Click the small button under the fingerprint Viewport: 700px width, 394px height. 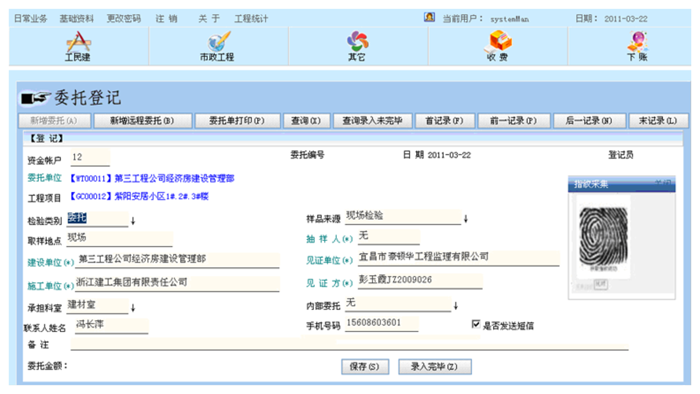tap(600, 284)
